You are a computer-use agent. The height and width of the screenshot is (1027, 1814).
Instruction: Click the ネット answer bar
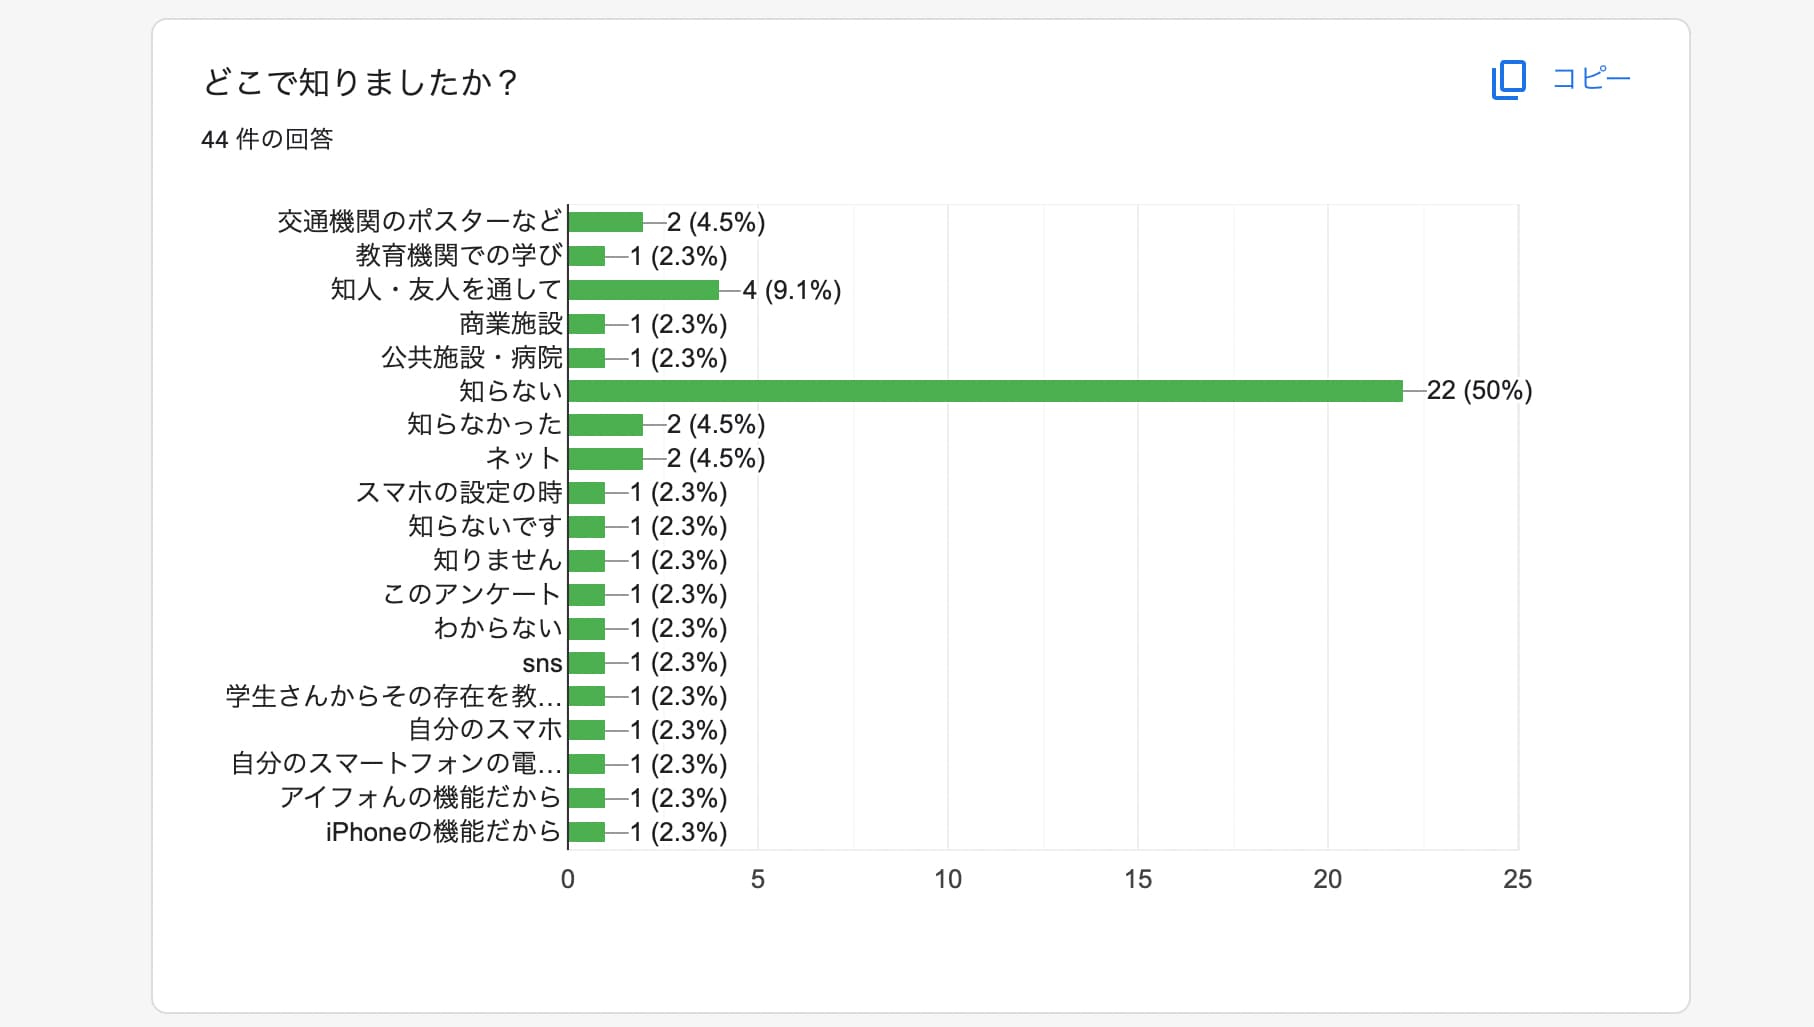pyautogui.click(x=605, y=459)
